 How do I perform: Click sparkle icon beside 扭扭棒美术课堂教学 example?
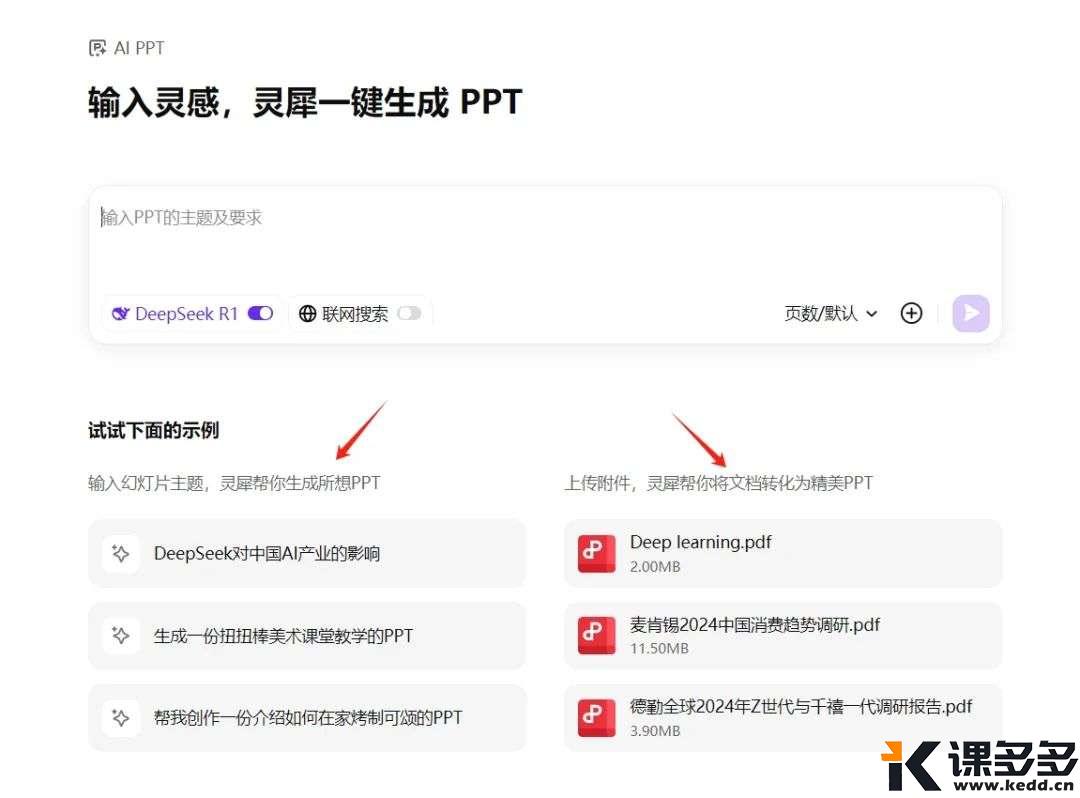(121, 635)
